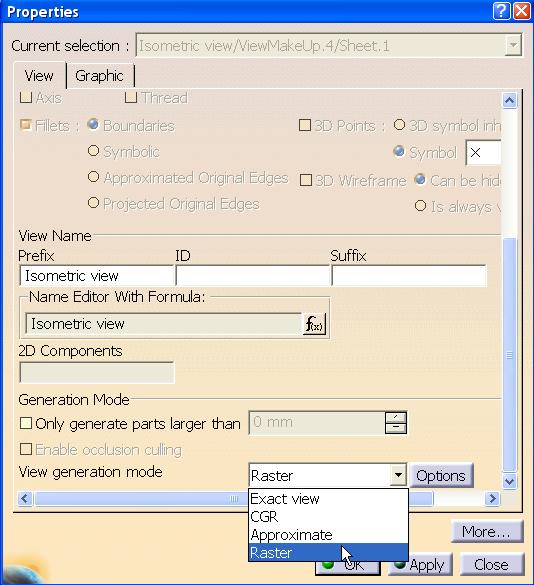Screen dimensions: 534x585
Task: Open the Current selection dropdown arrow
Action: coord(514,45)
